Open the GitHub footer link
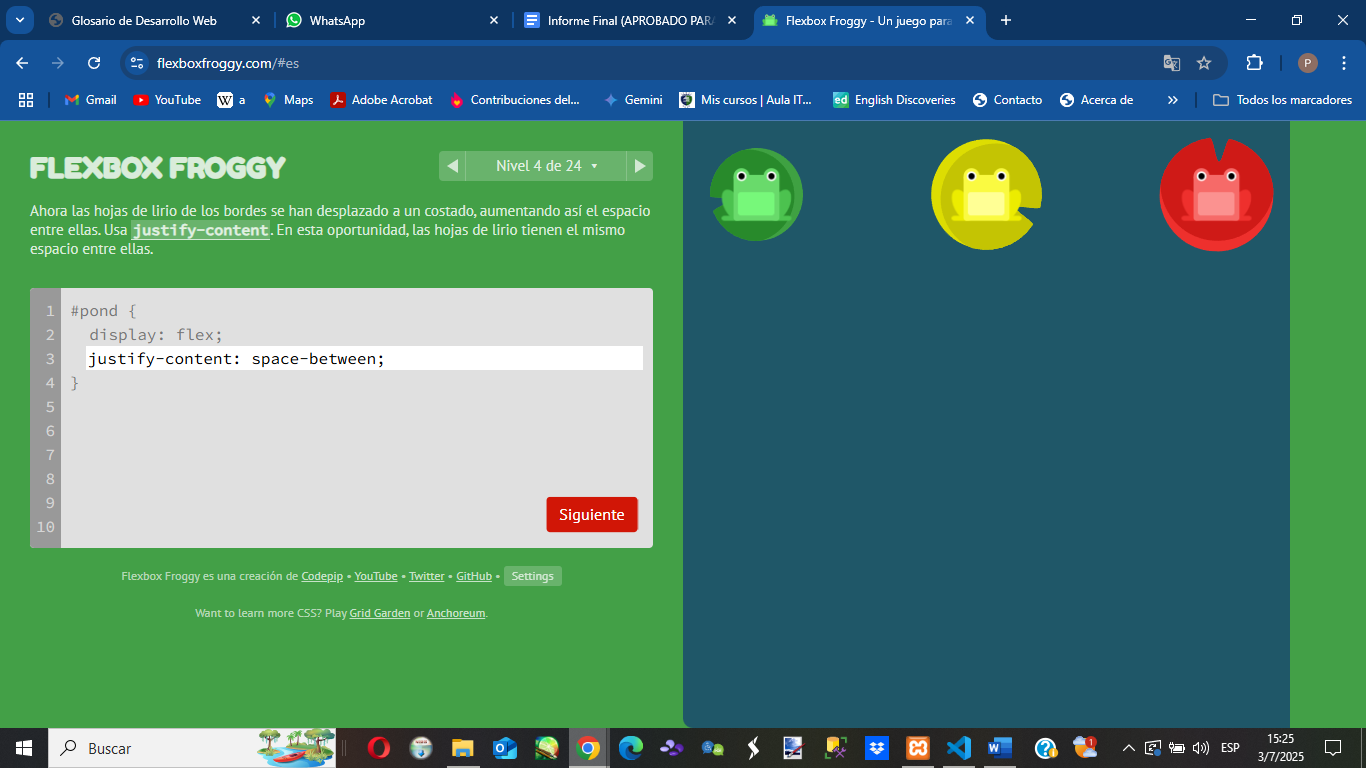The width and height of the screenshot is (1366, 768). (x=474, y=576)
